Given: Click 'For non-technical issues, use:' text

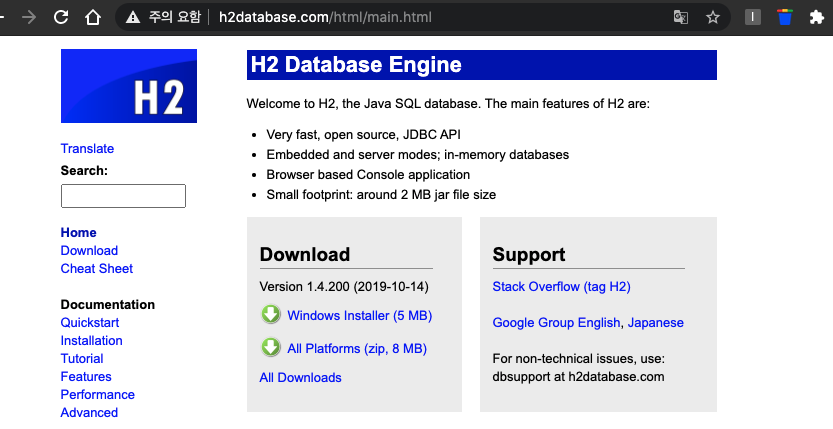Looking at the screenshot, I should point(579,359).
